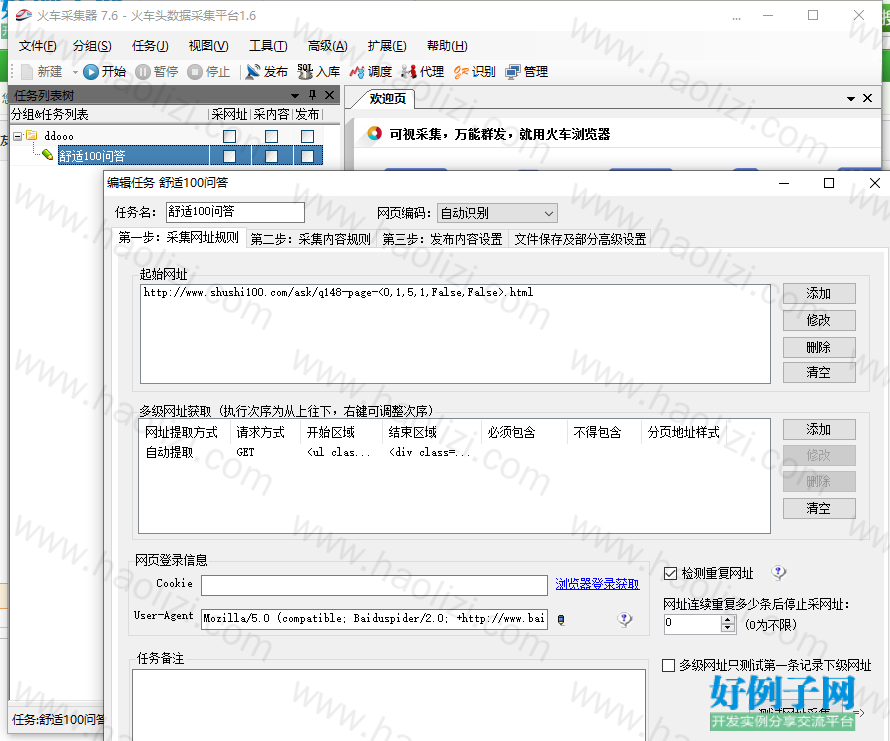Switch to 第三步：发布内容设置 tab
The image size is (890, 741).
coord(442,239)
